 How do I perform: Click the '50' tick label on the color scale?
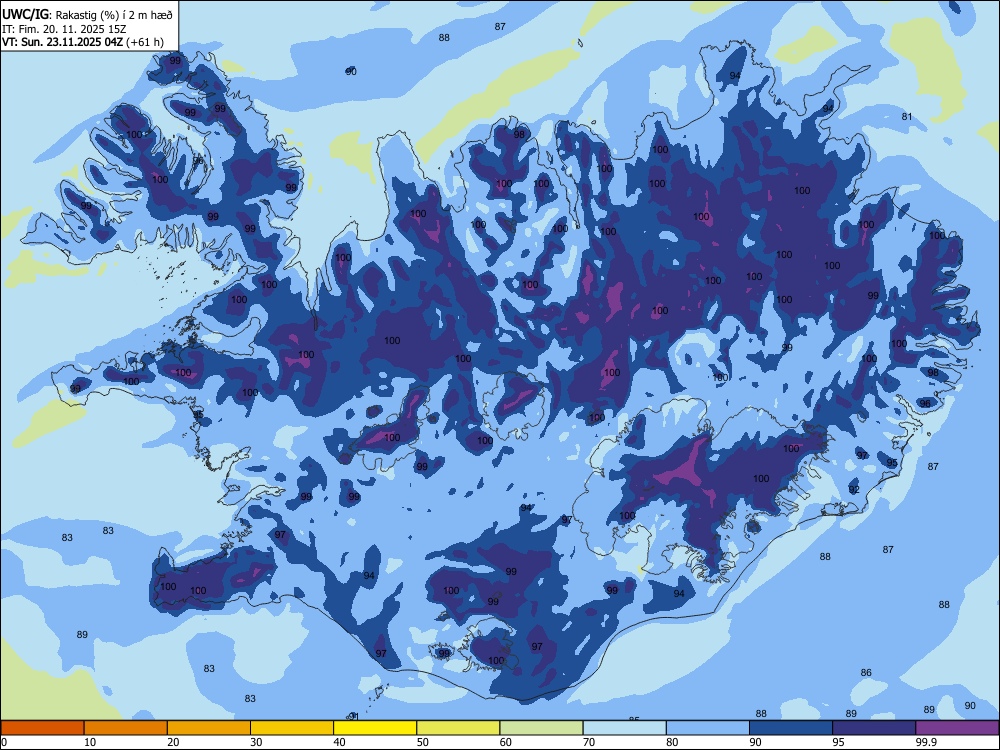point(423,742)
